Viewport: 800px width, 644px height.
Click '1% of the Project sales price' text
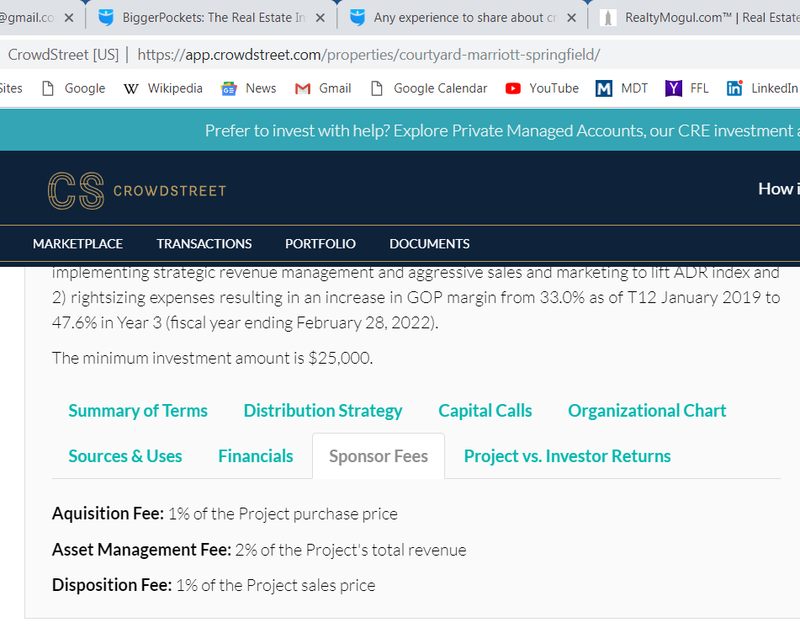click(x=276, y=585)
